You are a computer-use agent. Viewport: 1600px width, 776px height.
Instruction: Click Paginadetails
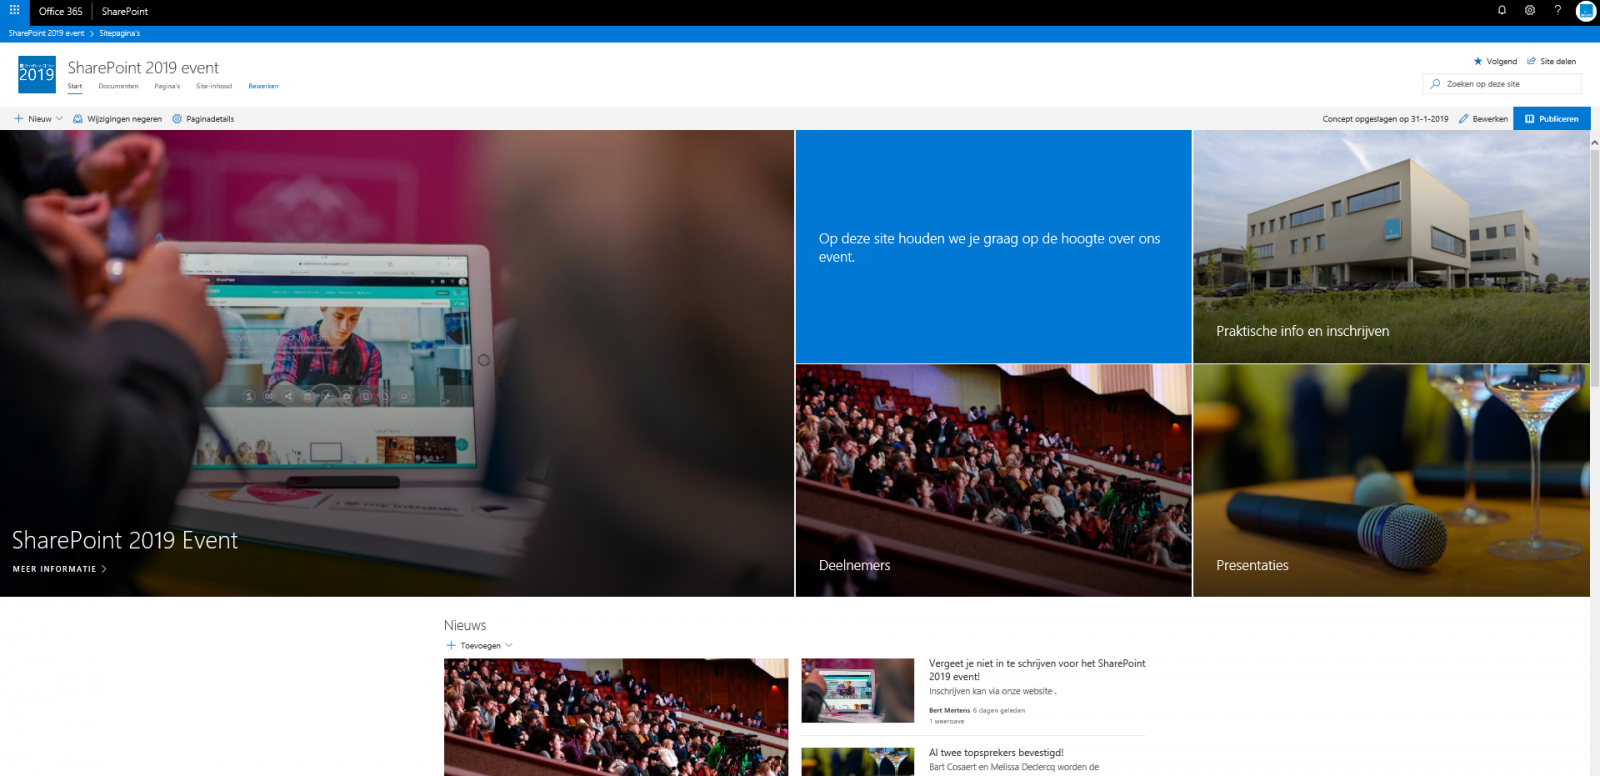click(203, 119)
